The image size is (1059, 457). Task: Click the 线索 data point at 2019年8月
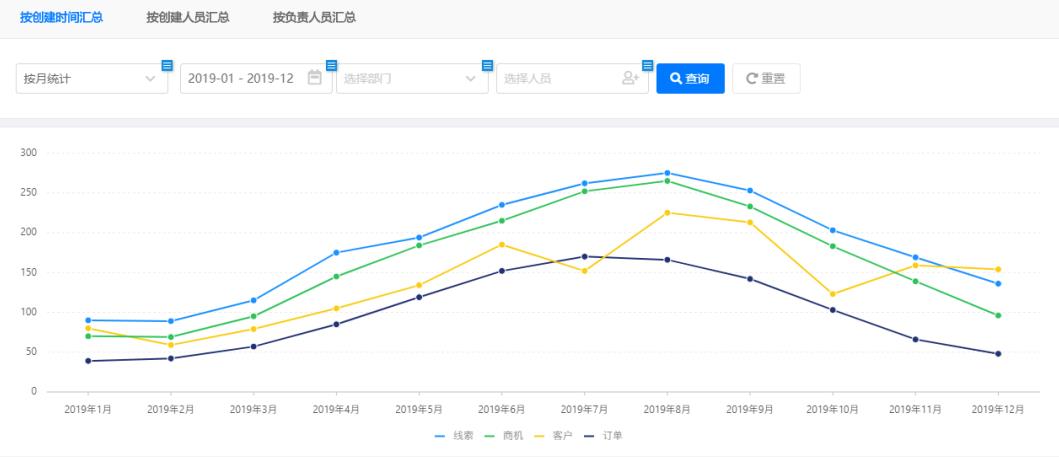(667, 173)
